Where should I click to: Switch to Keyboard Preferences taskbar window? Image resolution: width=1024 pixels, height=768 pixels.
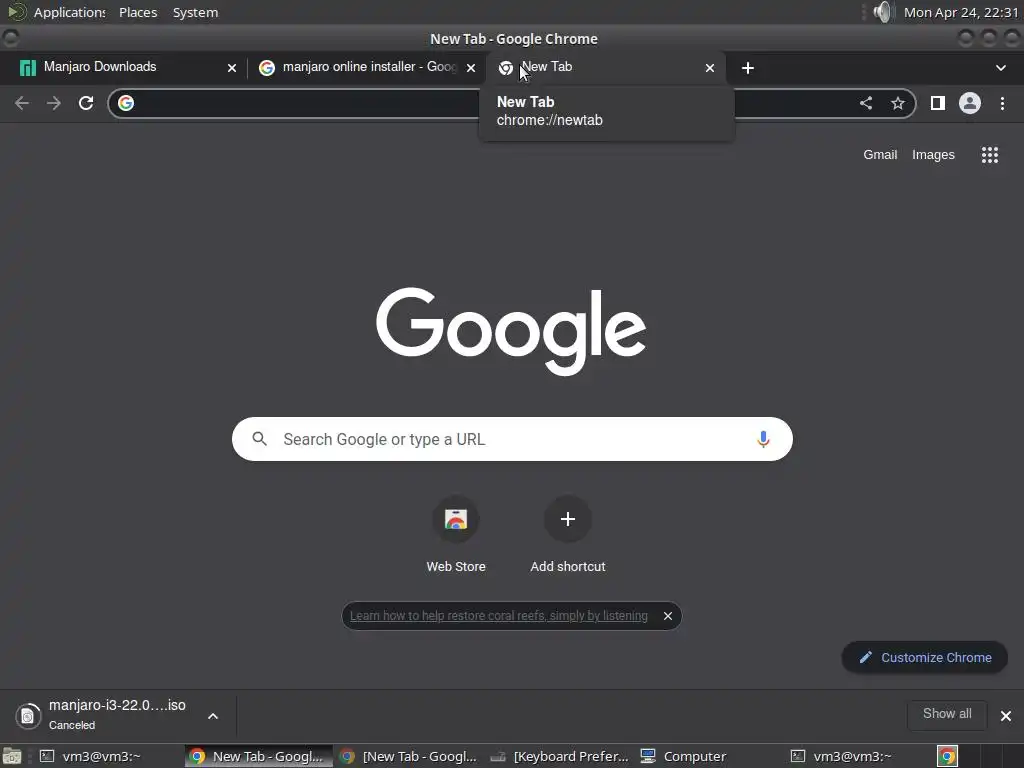coord(560,756)
